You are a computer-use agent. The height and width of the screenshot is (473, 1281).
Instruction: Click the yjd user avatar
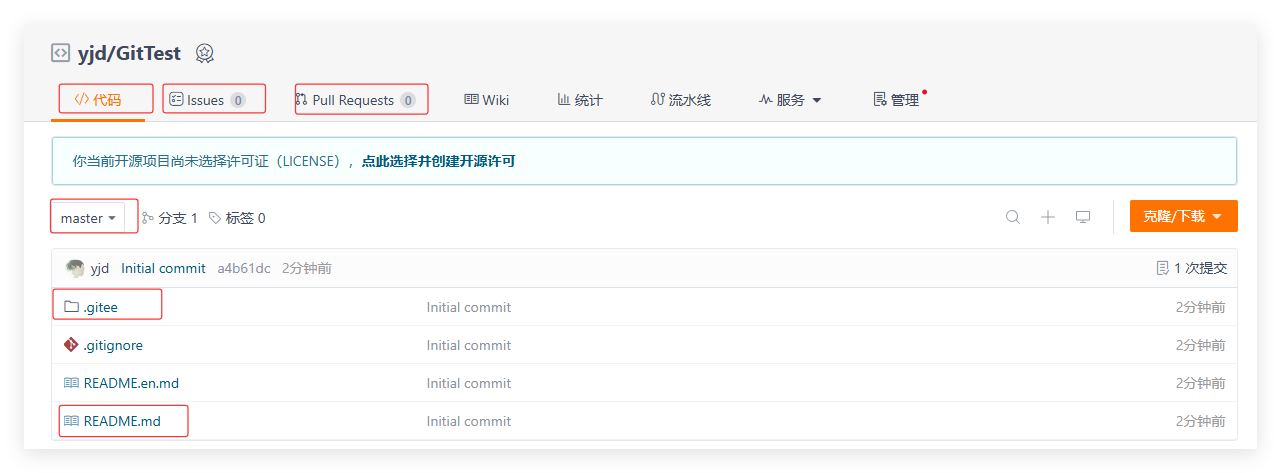tap(75, 268)
